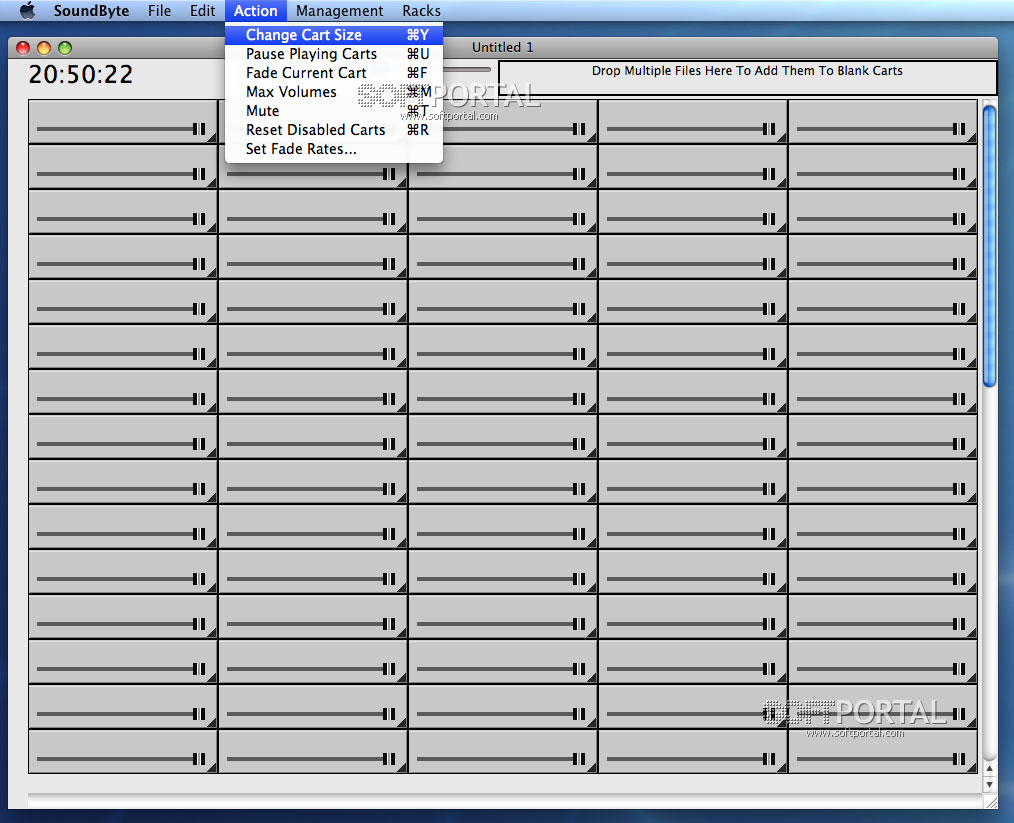Open the Management menu
Screen dimensions: 1014x823
click(340, 11)
